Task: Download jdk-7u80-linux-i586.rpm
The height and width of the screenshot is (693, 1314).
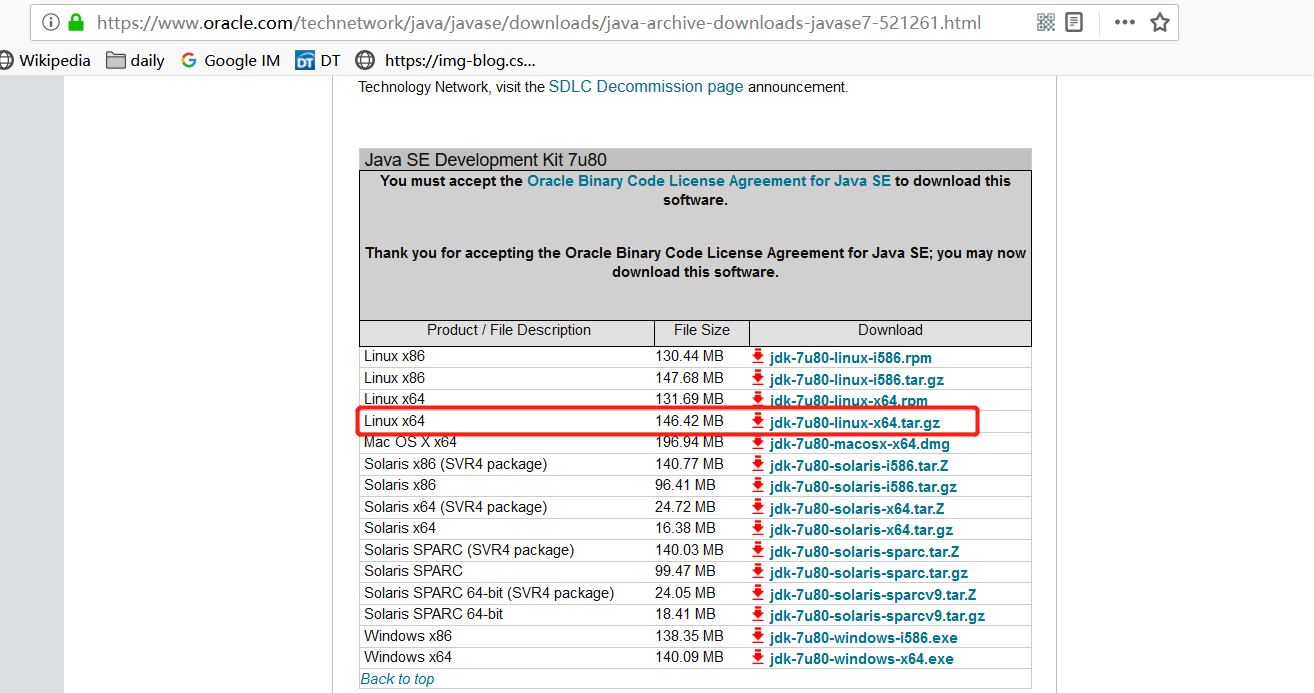Action: [x=851, y=358]
